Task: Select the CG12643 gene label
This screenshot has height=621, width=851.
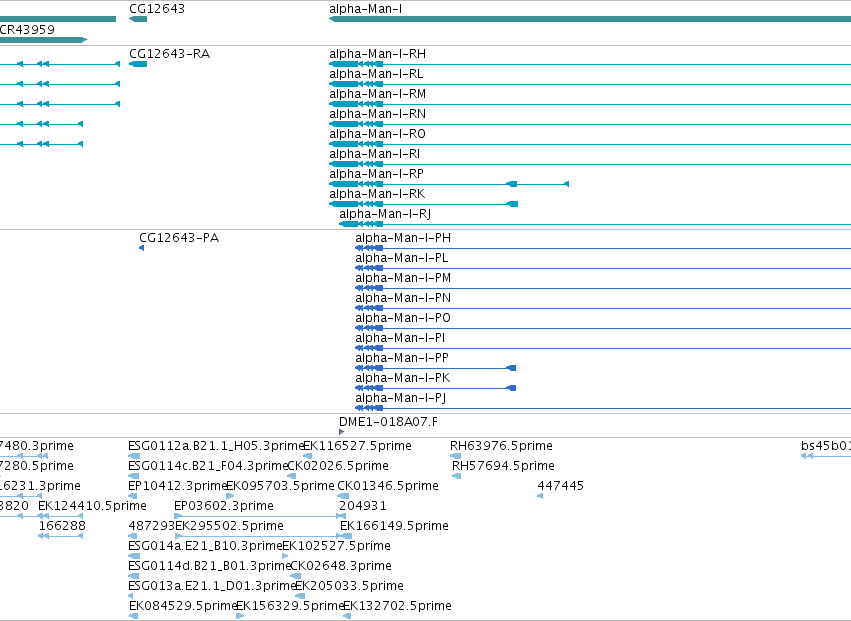Action: 157,9
